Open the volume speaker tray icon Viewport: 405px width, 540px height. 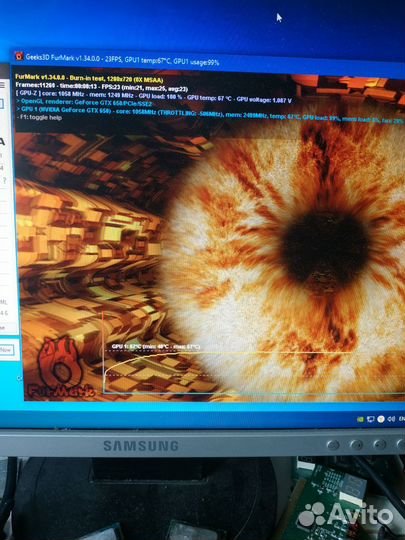click(391, 419)
